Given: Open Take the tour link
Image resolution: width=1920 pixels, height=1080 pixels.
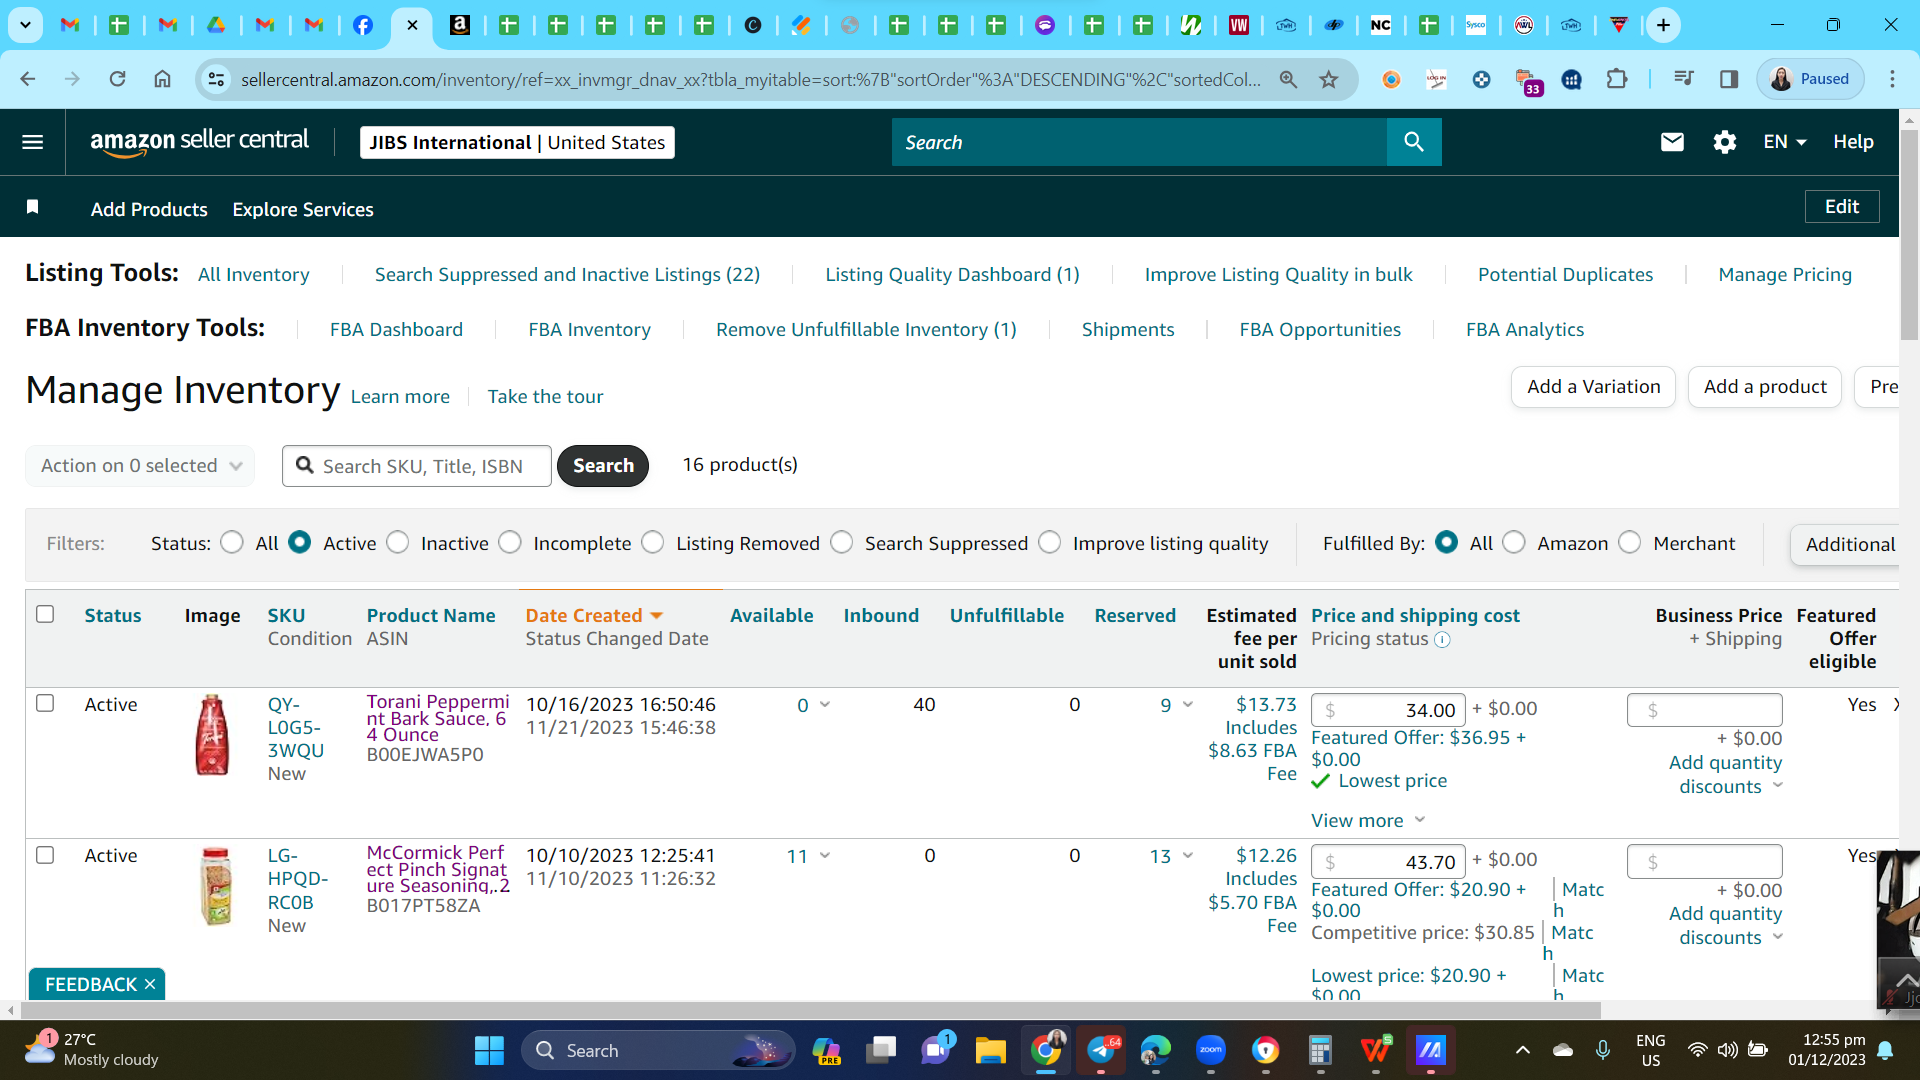Looking at the screenshot, I should 545,397.
